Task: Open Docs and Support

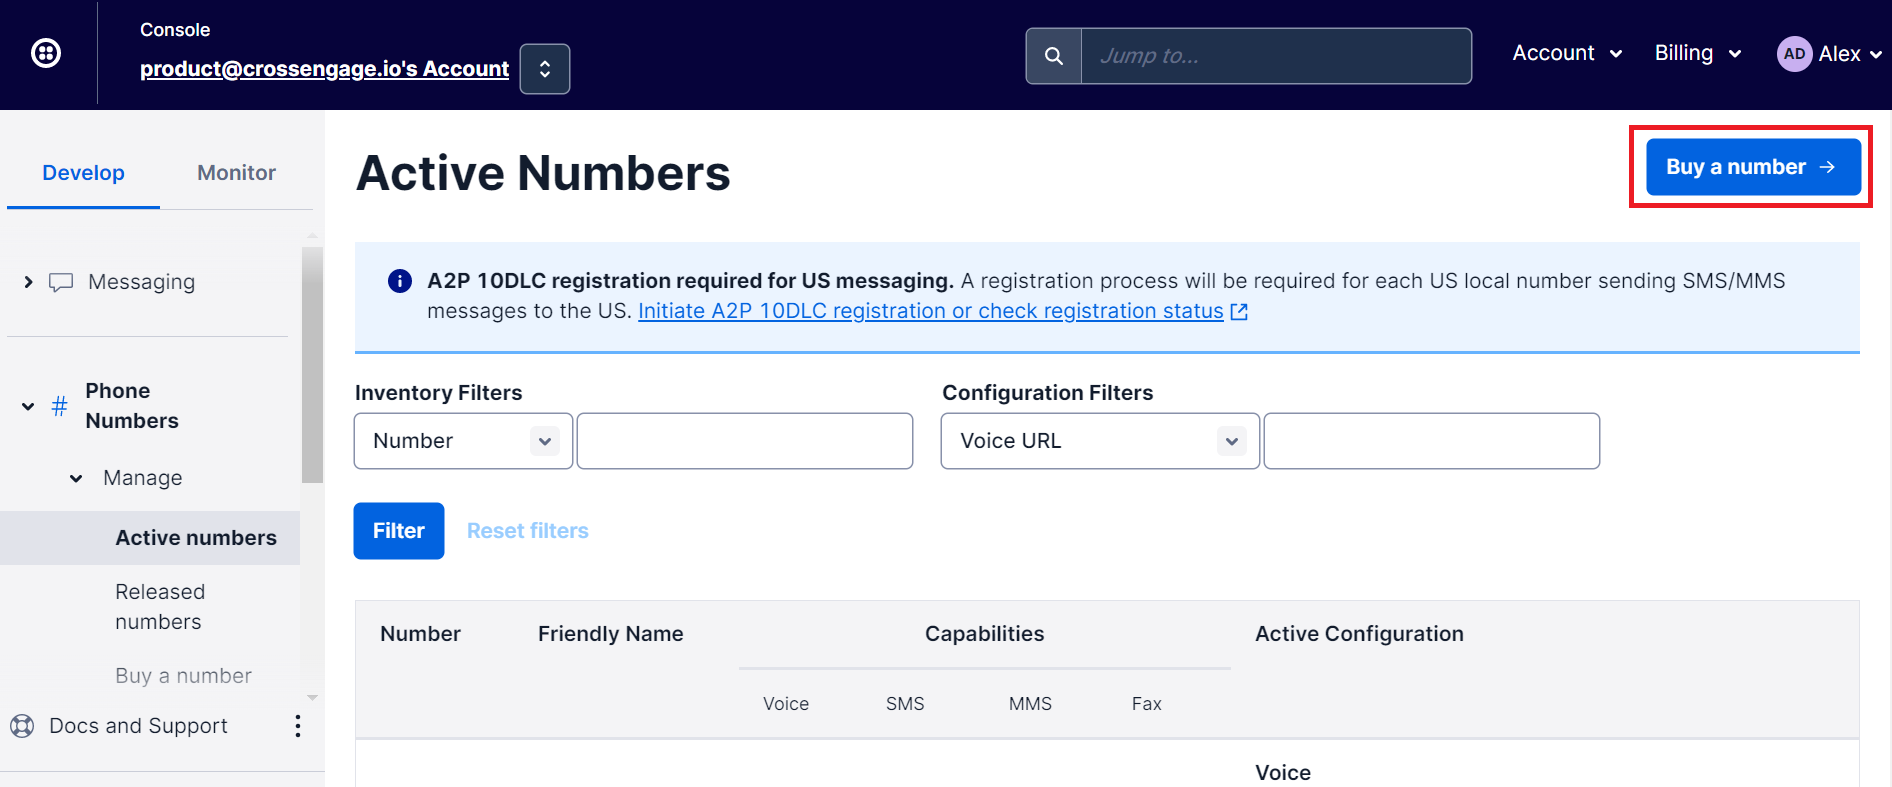Action: [x=138, y=726]
